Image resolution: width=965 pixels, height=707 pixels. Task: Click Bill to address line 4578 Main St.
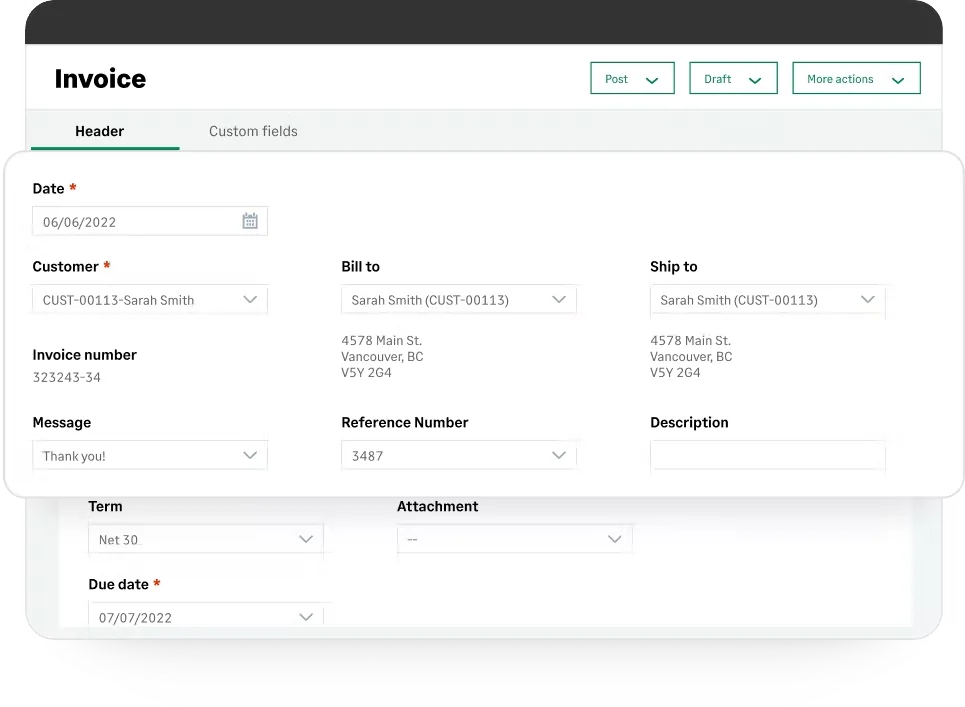click(382, 340)
